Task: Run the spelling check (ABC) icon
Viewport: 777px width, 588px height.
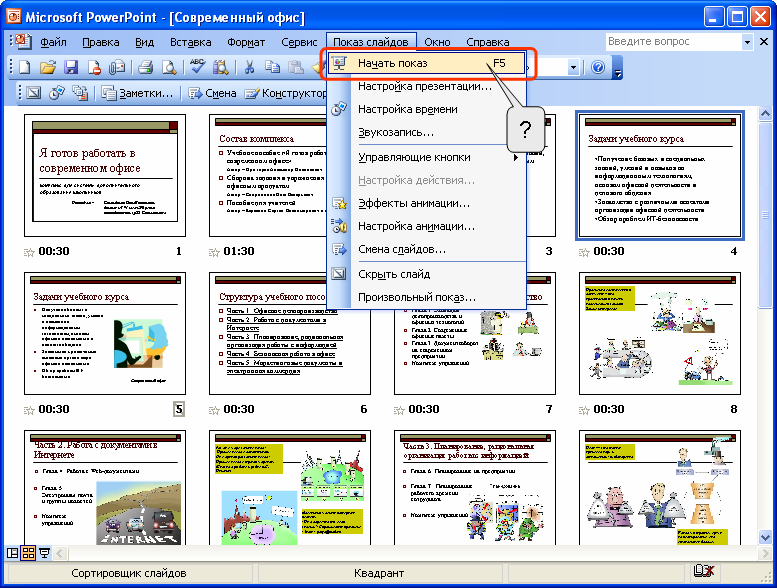Action: (197, 67)
